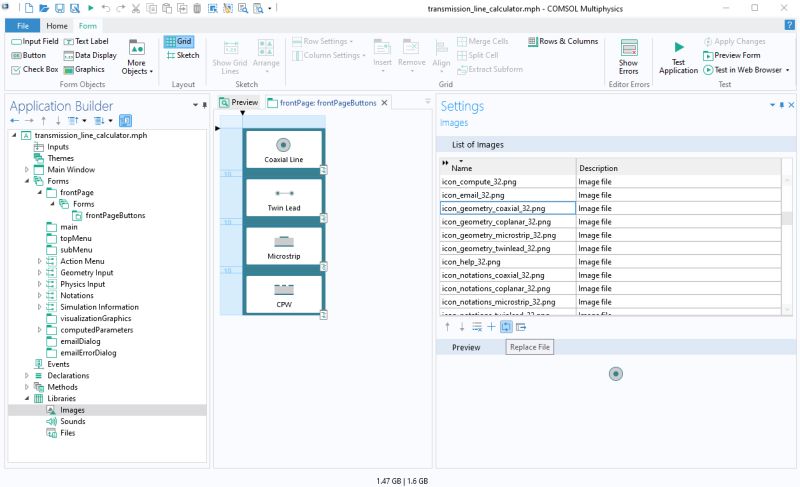
Task: Click the delete rows icon below image list
Action: [477, 327]
